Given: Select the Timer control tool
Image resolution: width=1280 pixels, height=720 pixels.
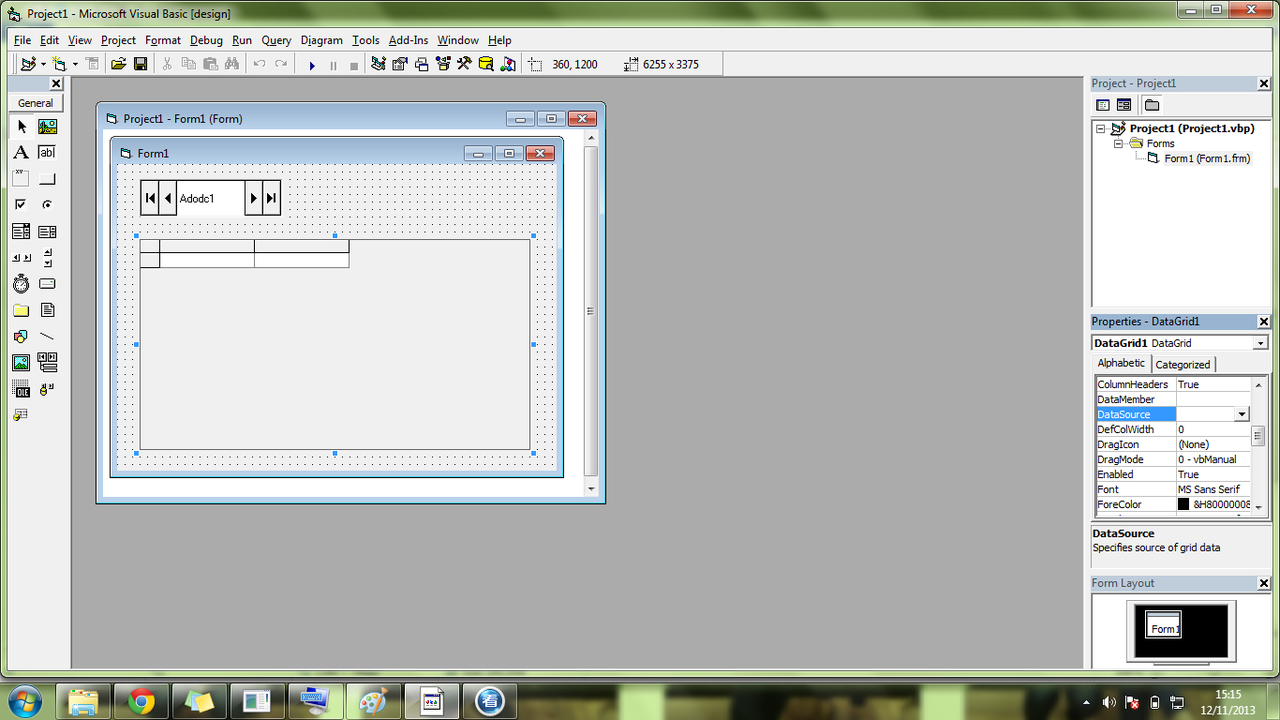Looking at the screenshot, I should pos(21,284).
